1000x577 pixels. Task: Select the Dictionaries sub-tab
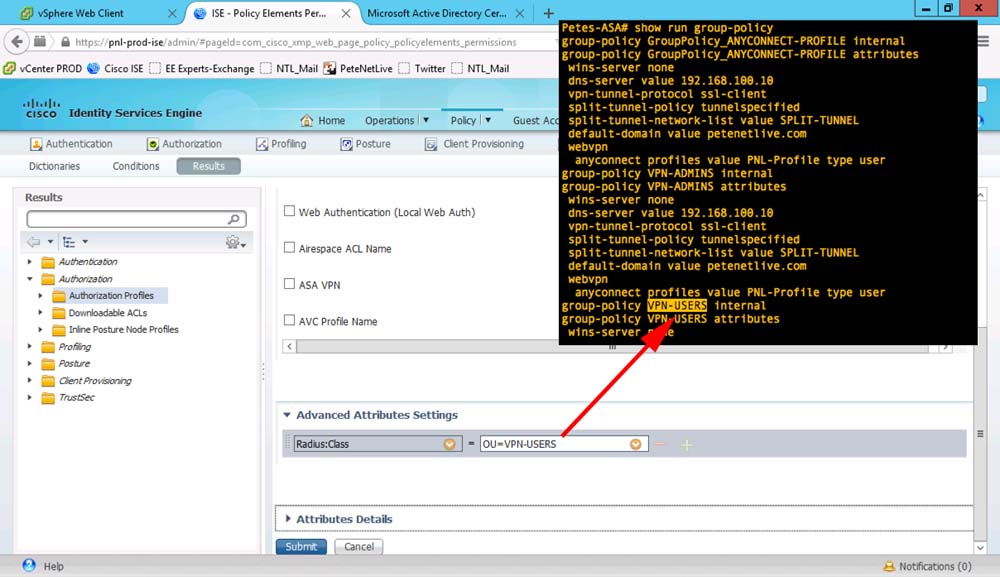point(54,166)
